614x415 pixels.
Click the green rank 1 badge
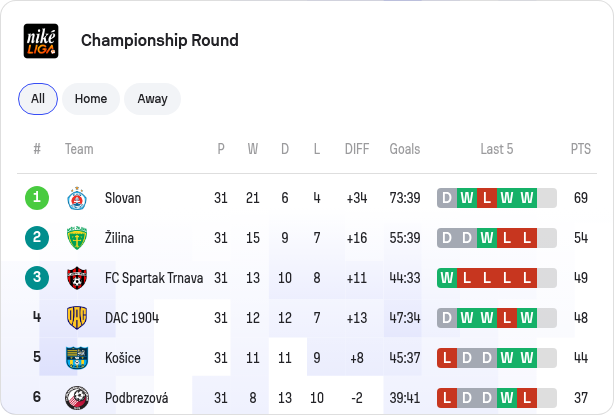click(x=37, y=198)
